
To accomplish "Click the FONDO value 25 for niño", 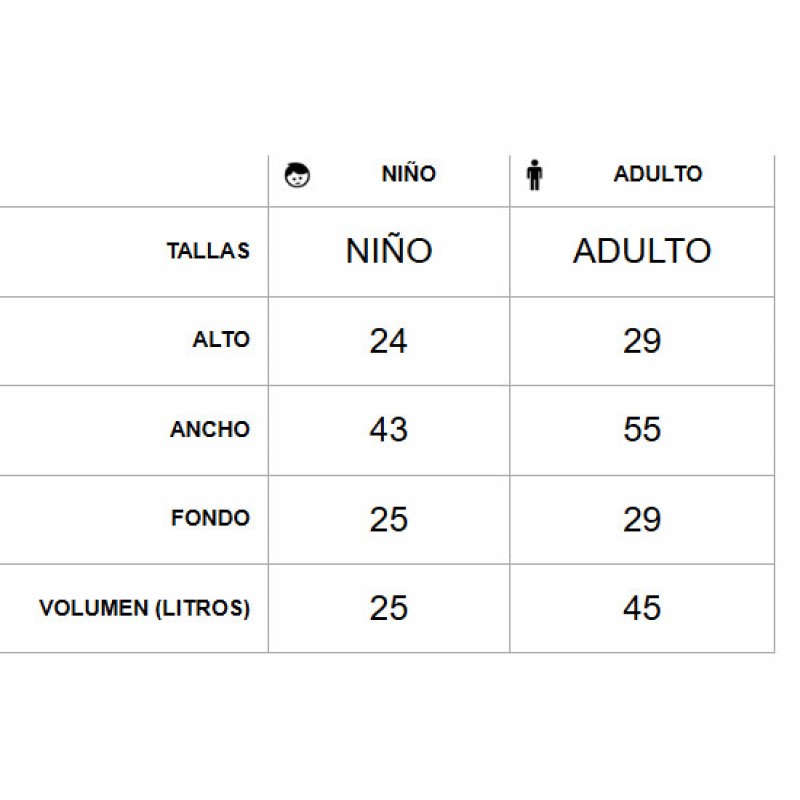I will click(388, 519).
